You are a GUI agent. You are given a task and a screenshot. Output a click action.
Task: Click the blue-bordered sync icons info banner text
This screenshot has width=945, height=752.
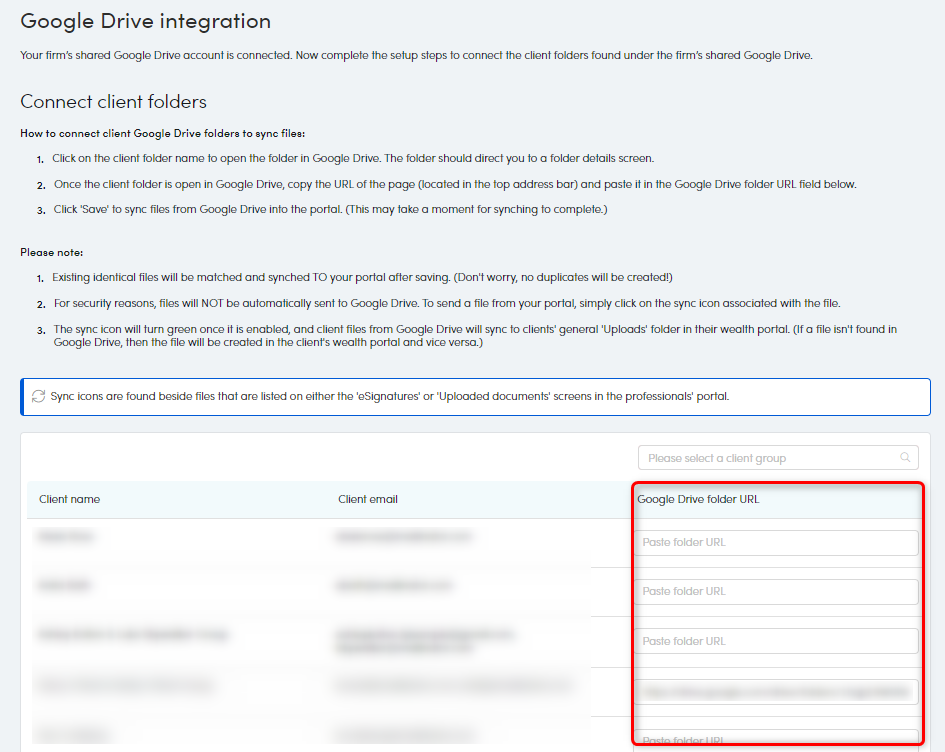coord(390,396)
